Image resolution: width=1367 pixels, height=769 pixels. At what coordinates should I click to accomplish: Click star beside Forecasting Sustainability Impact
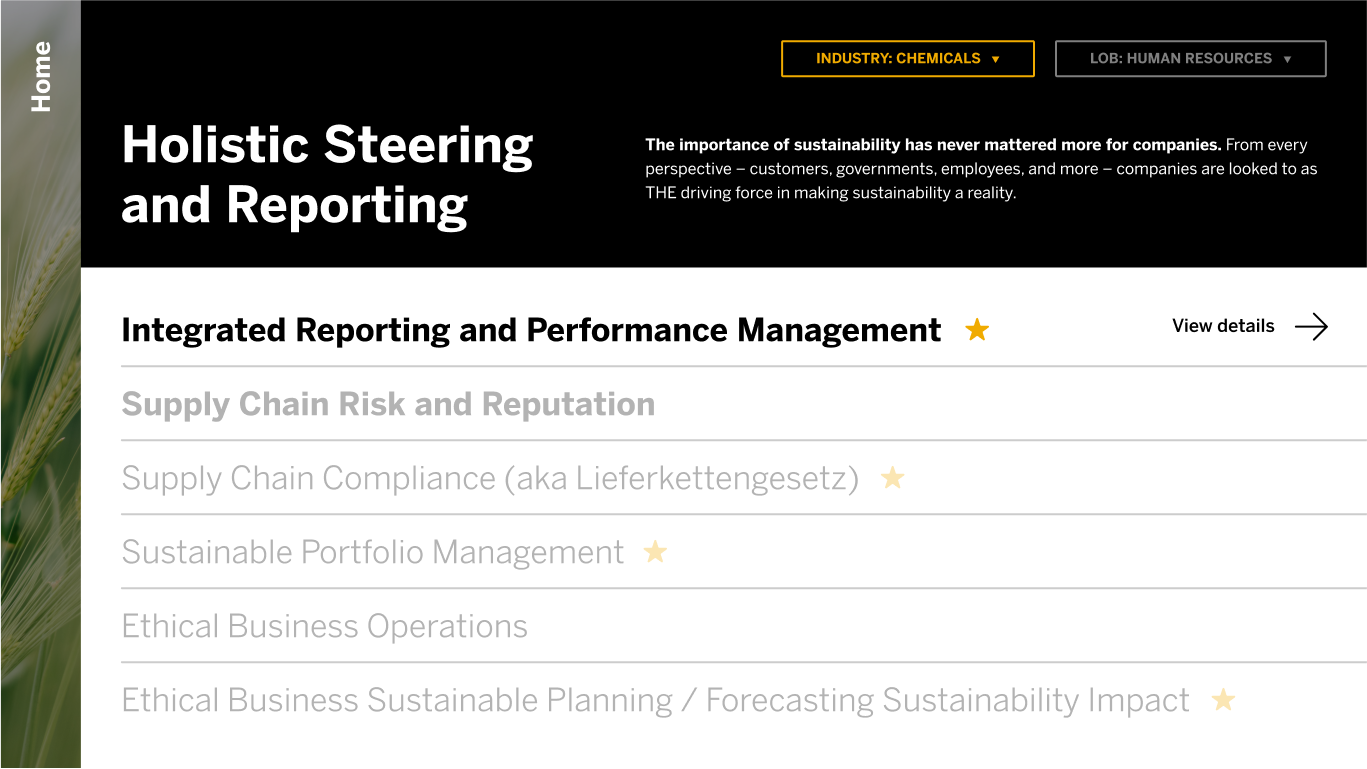(1223, 700)
